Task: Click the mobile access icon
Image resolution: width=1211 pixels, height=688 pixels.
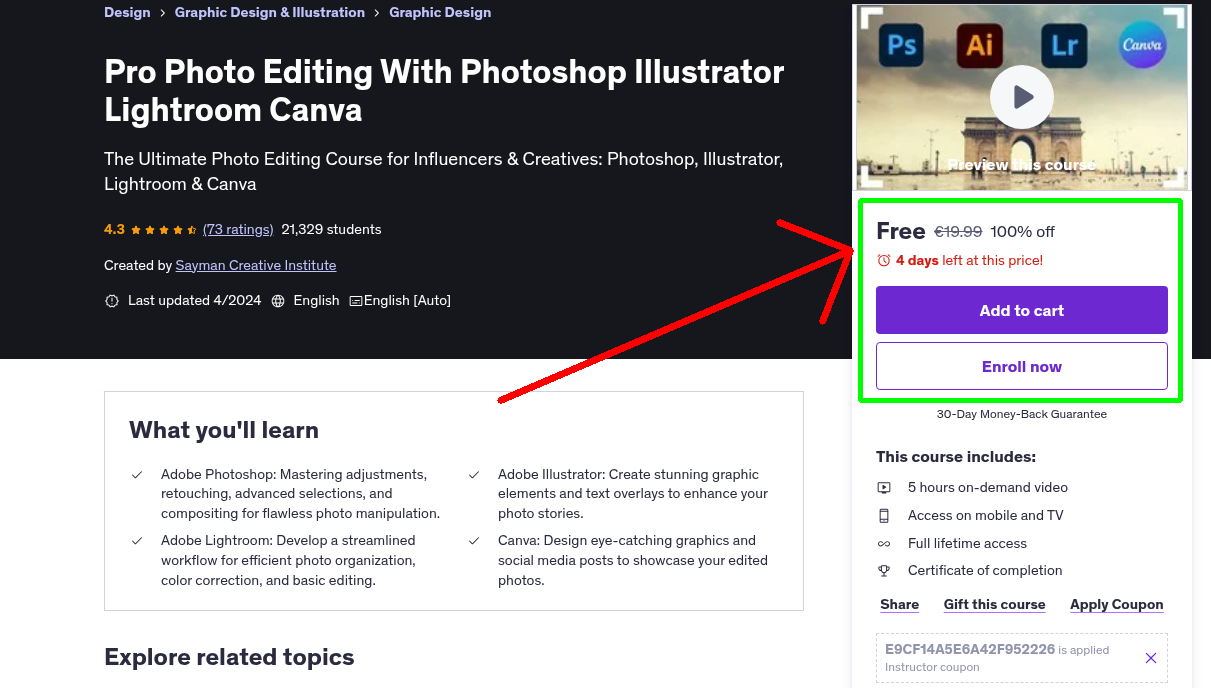Action: click(x=884, y=516)
